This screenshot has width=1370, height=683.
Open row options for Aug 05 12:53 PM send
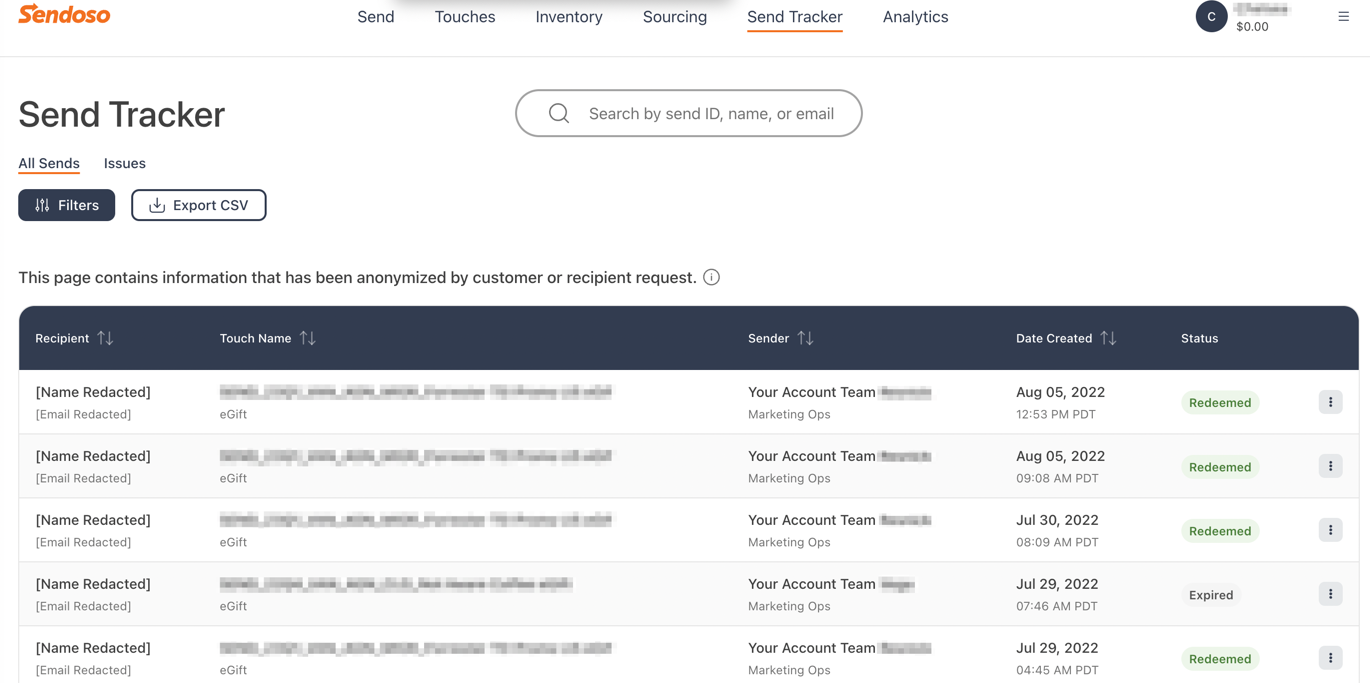point(1330,402)
